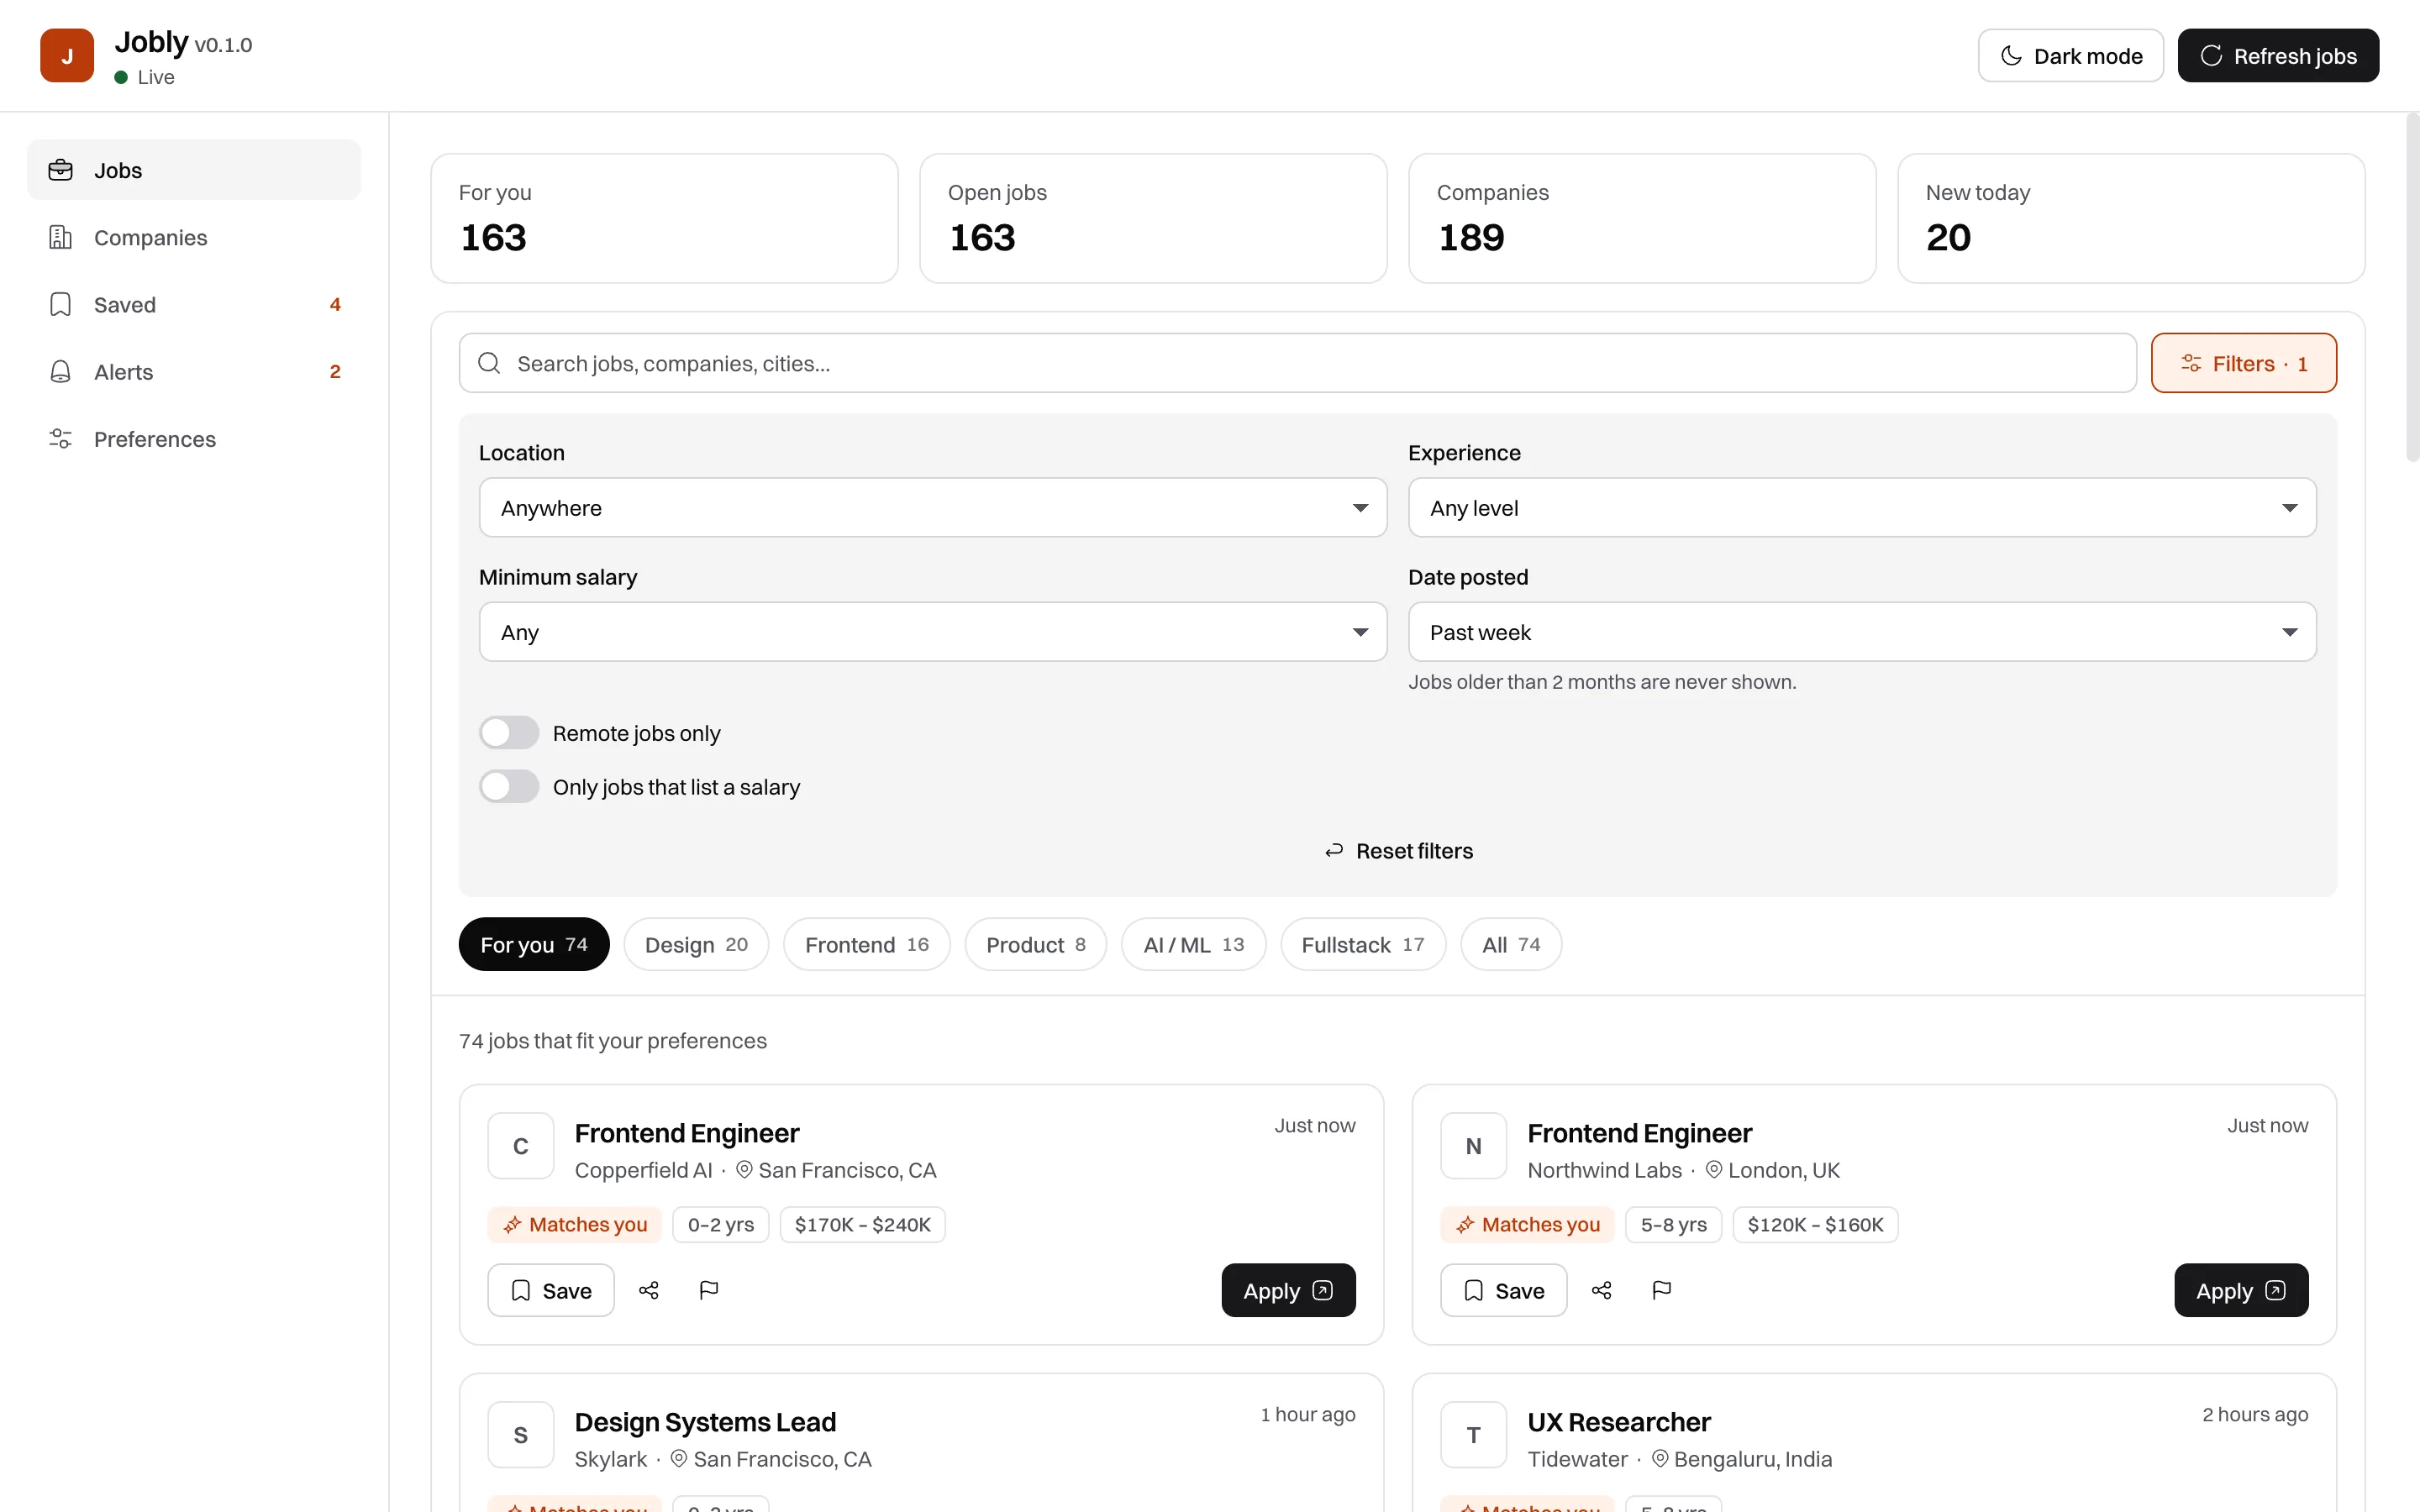Click the For you 163 stat card
This screenshot has width=2420, height=1512.
(x=664, y=218)
